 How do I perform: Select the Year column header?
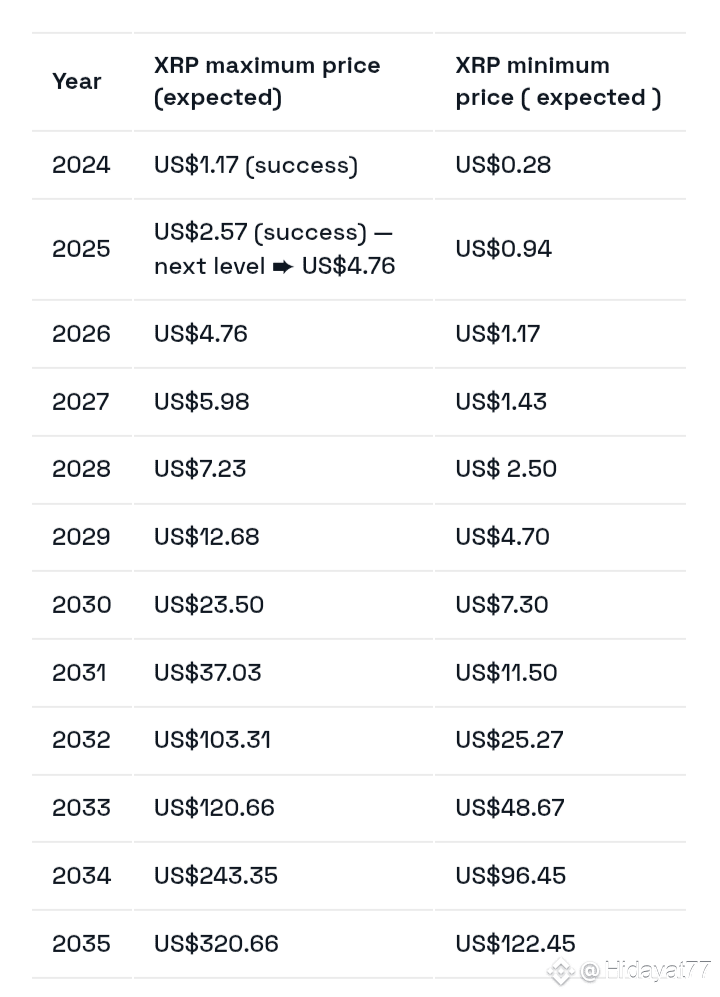(x=77, y=81)
